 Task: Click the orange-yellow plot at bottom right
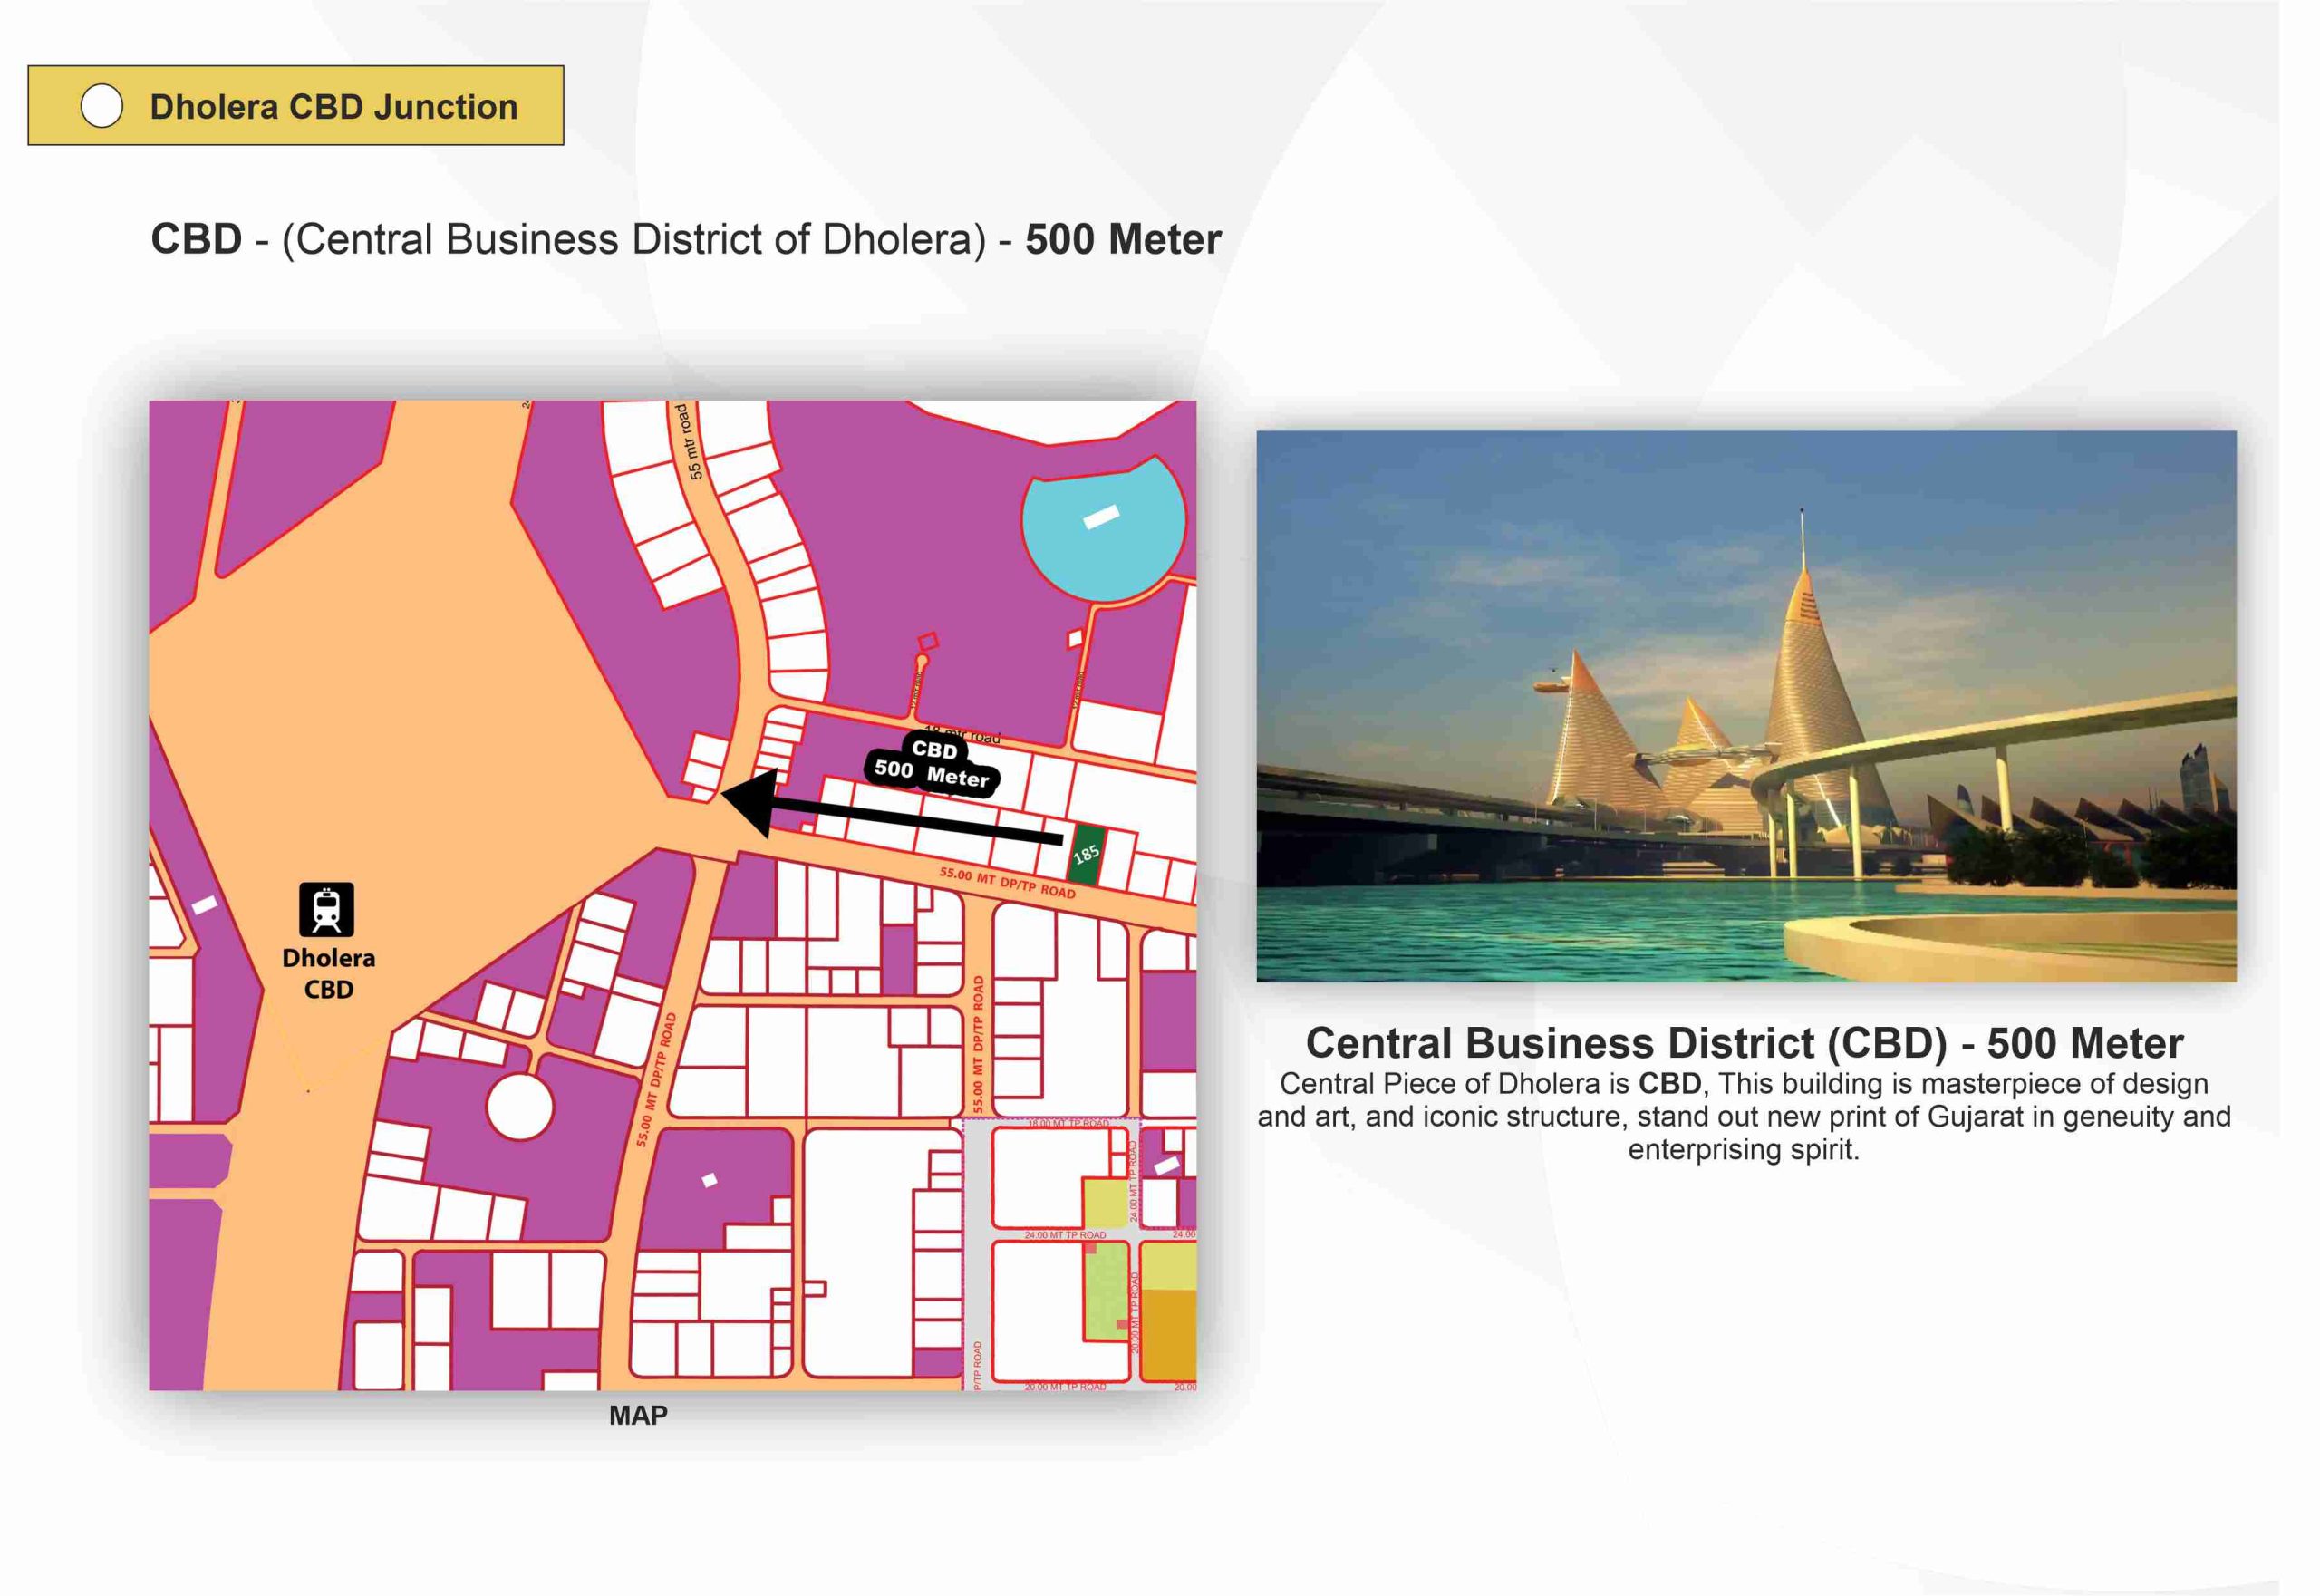pyautogui.click(x=1168, y=1335)
